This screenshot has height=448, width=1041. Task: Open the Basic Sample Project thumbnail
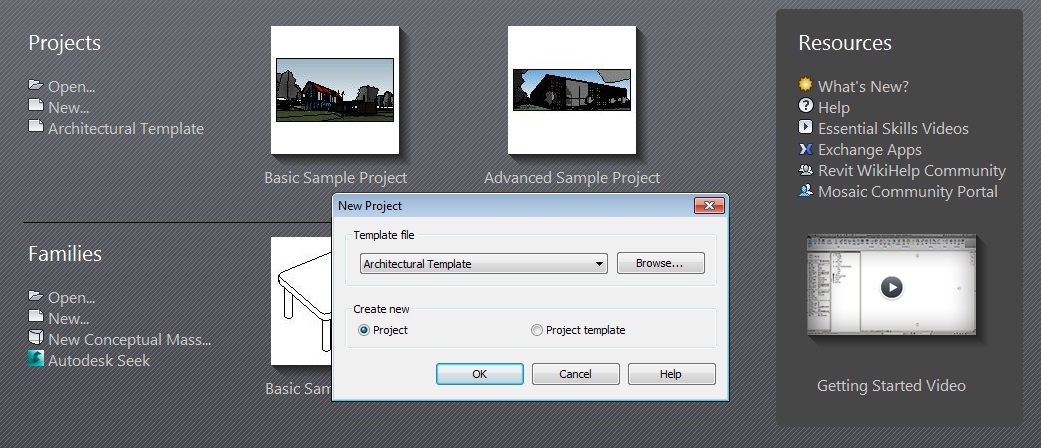(335, 90)
